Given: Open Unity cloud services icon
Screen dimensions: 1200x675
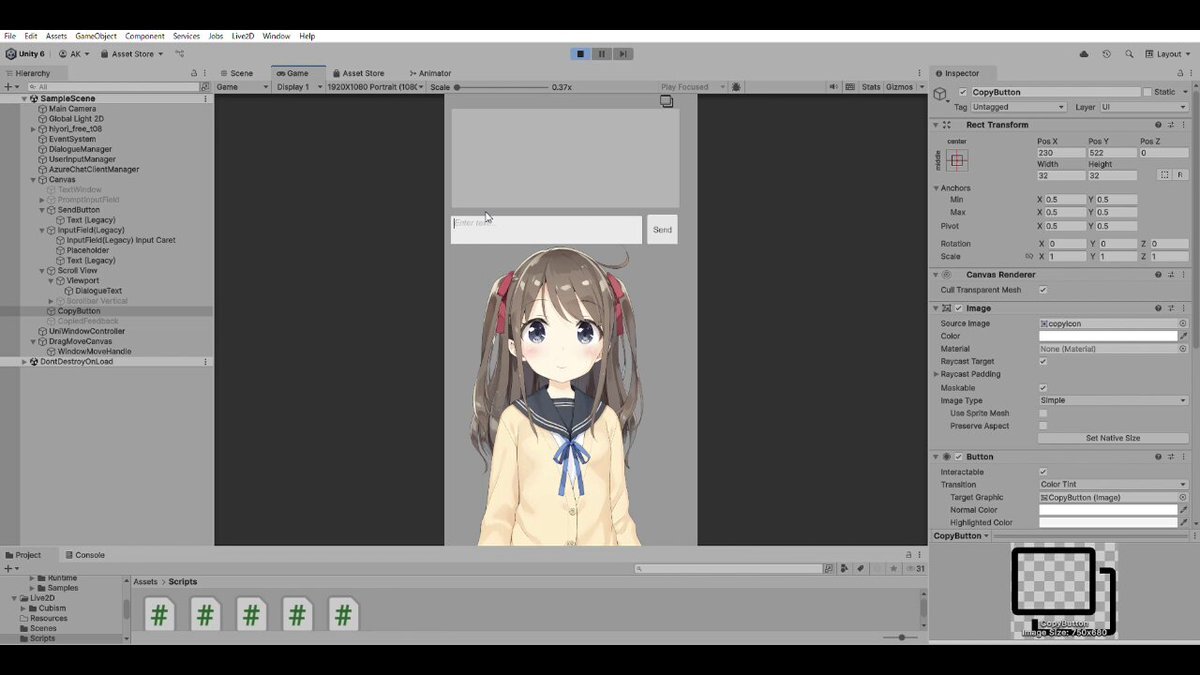Looking at the screenshot, I should [x=1084, y=54].
